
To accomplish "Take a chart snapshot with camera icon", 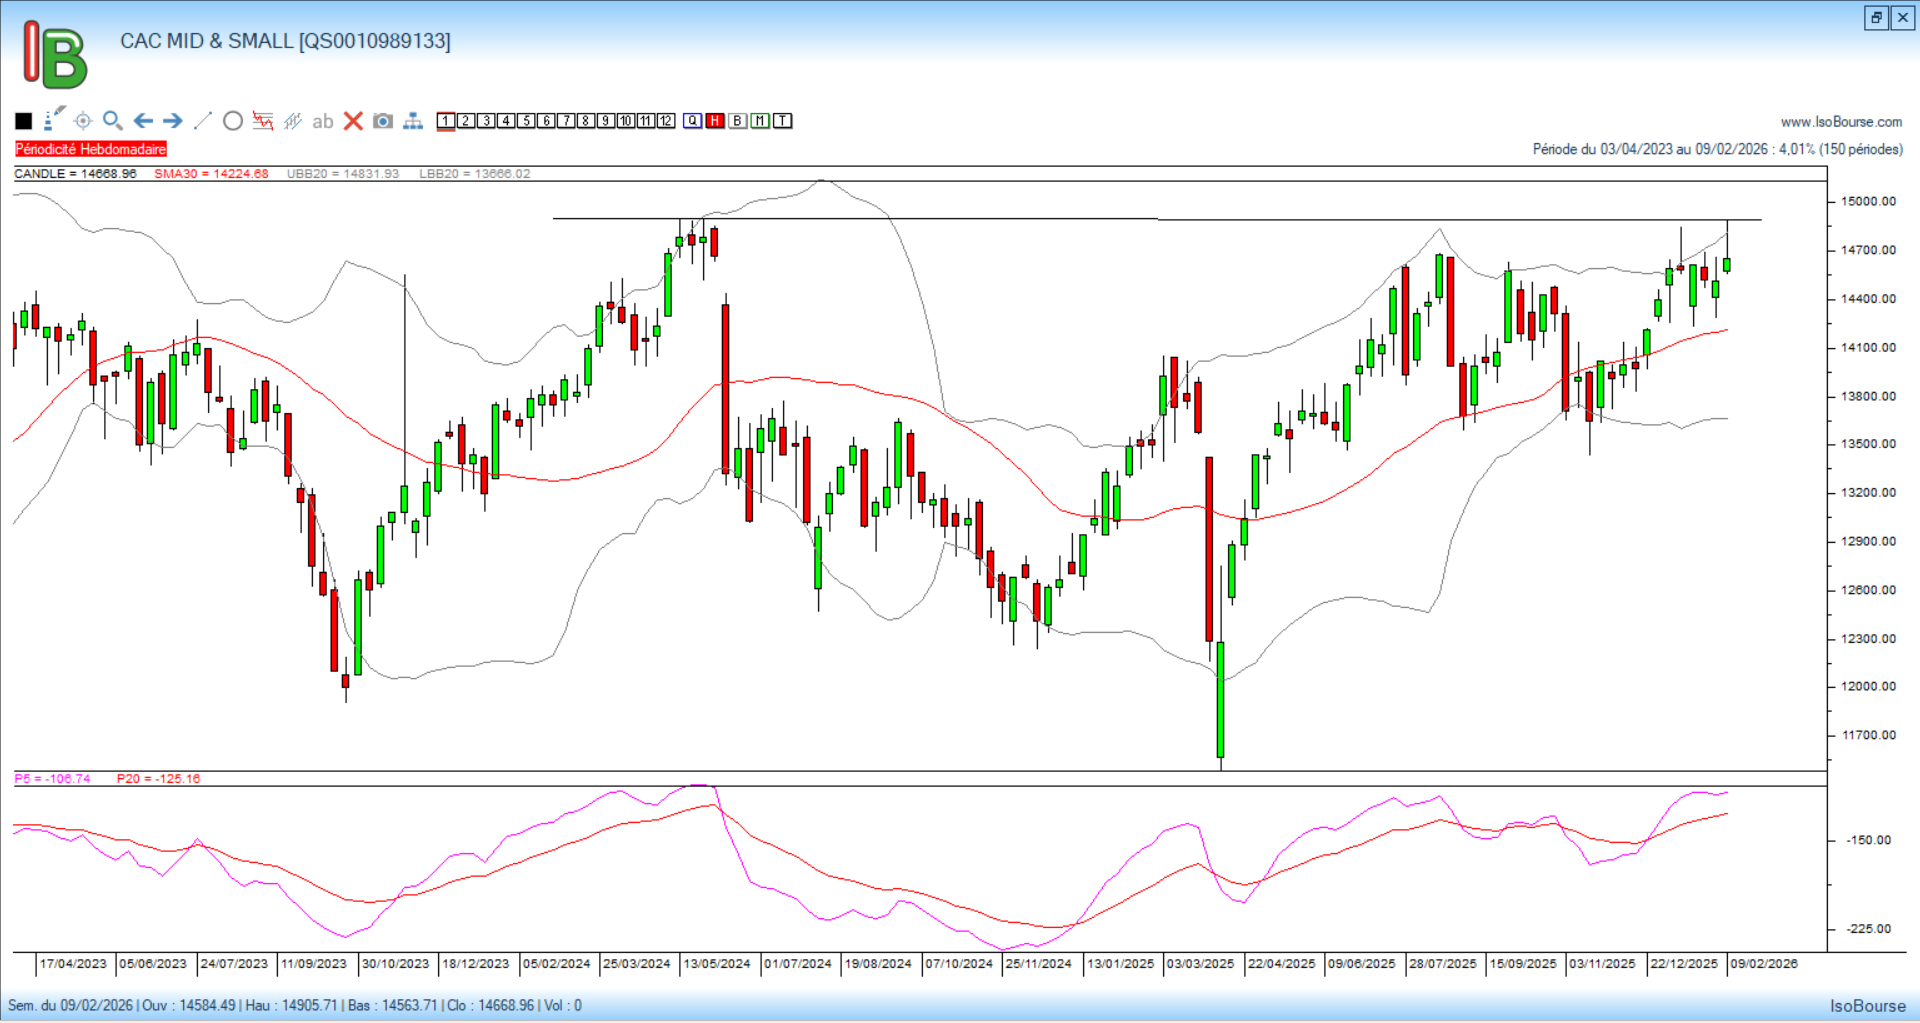I will point(383,121).
